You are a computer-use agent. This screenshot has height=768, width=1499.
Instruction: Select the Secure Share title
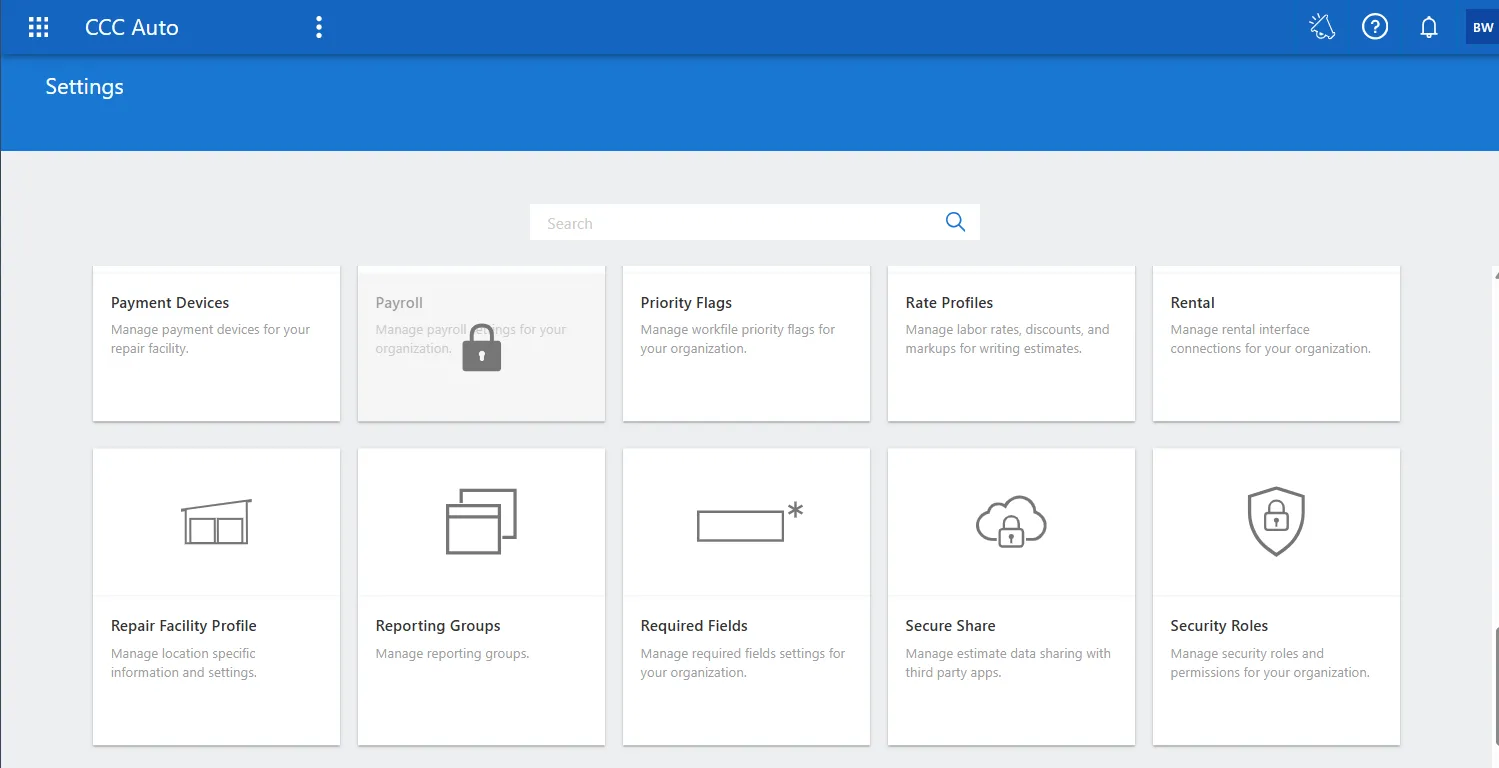coord(950,626)
